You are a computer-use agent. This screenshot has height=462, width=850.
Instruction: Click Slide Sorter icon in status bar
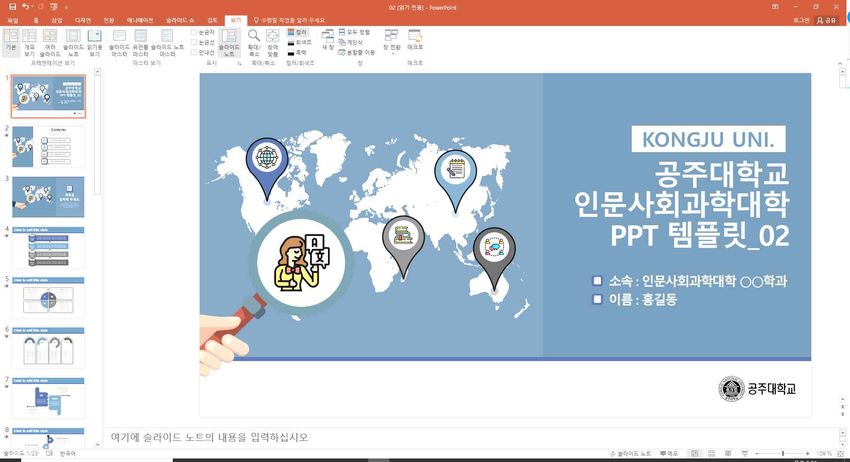pyautogui.click(x=711, y=453)
